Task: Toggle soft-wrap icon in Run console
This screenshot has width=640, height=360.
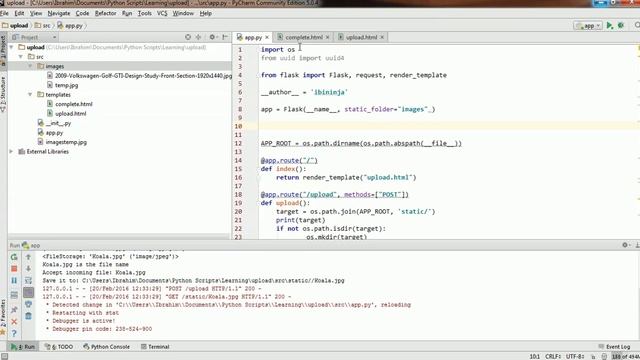Action: pyautogui.click(x=28, y=280)
